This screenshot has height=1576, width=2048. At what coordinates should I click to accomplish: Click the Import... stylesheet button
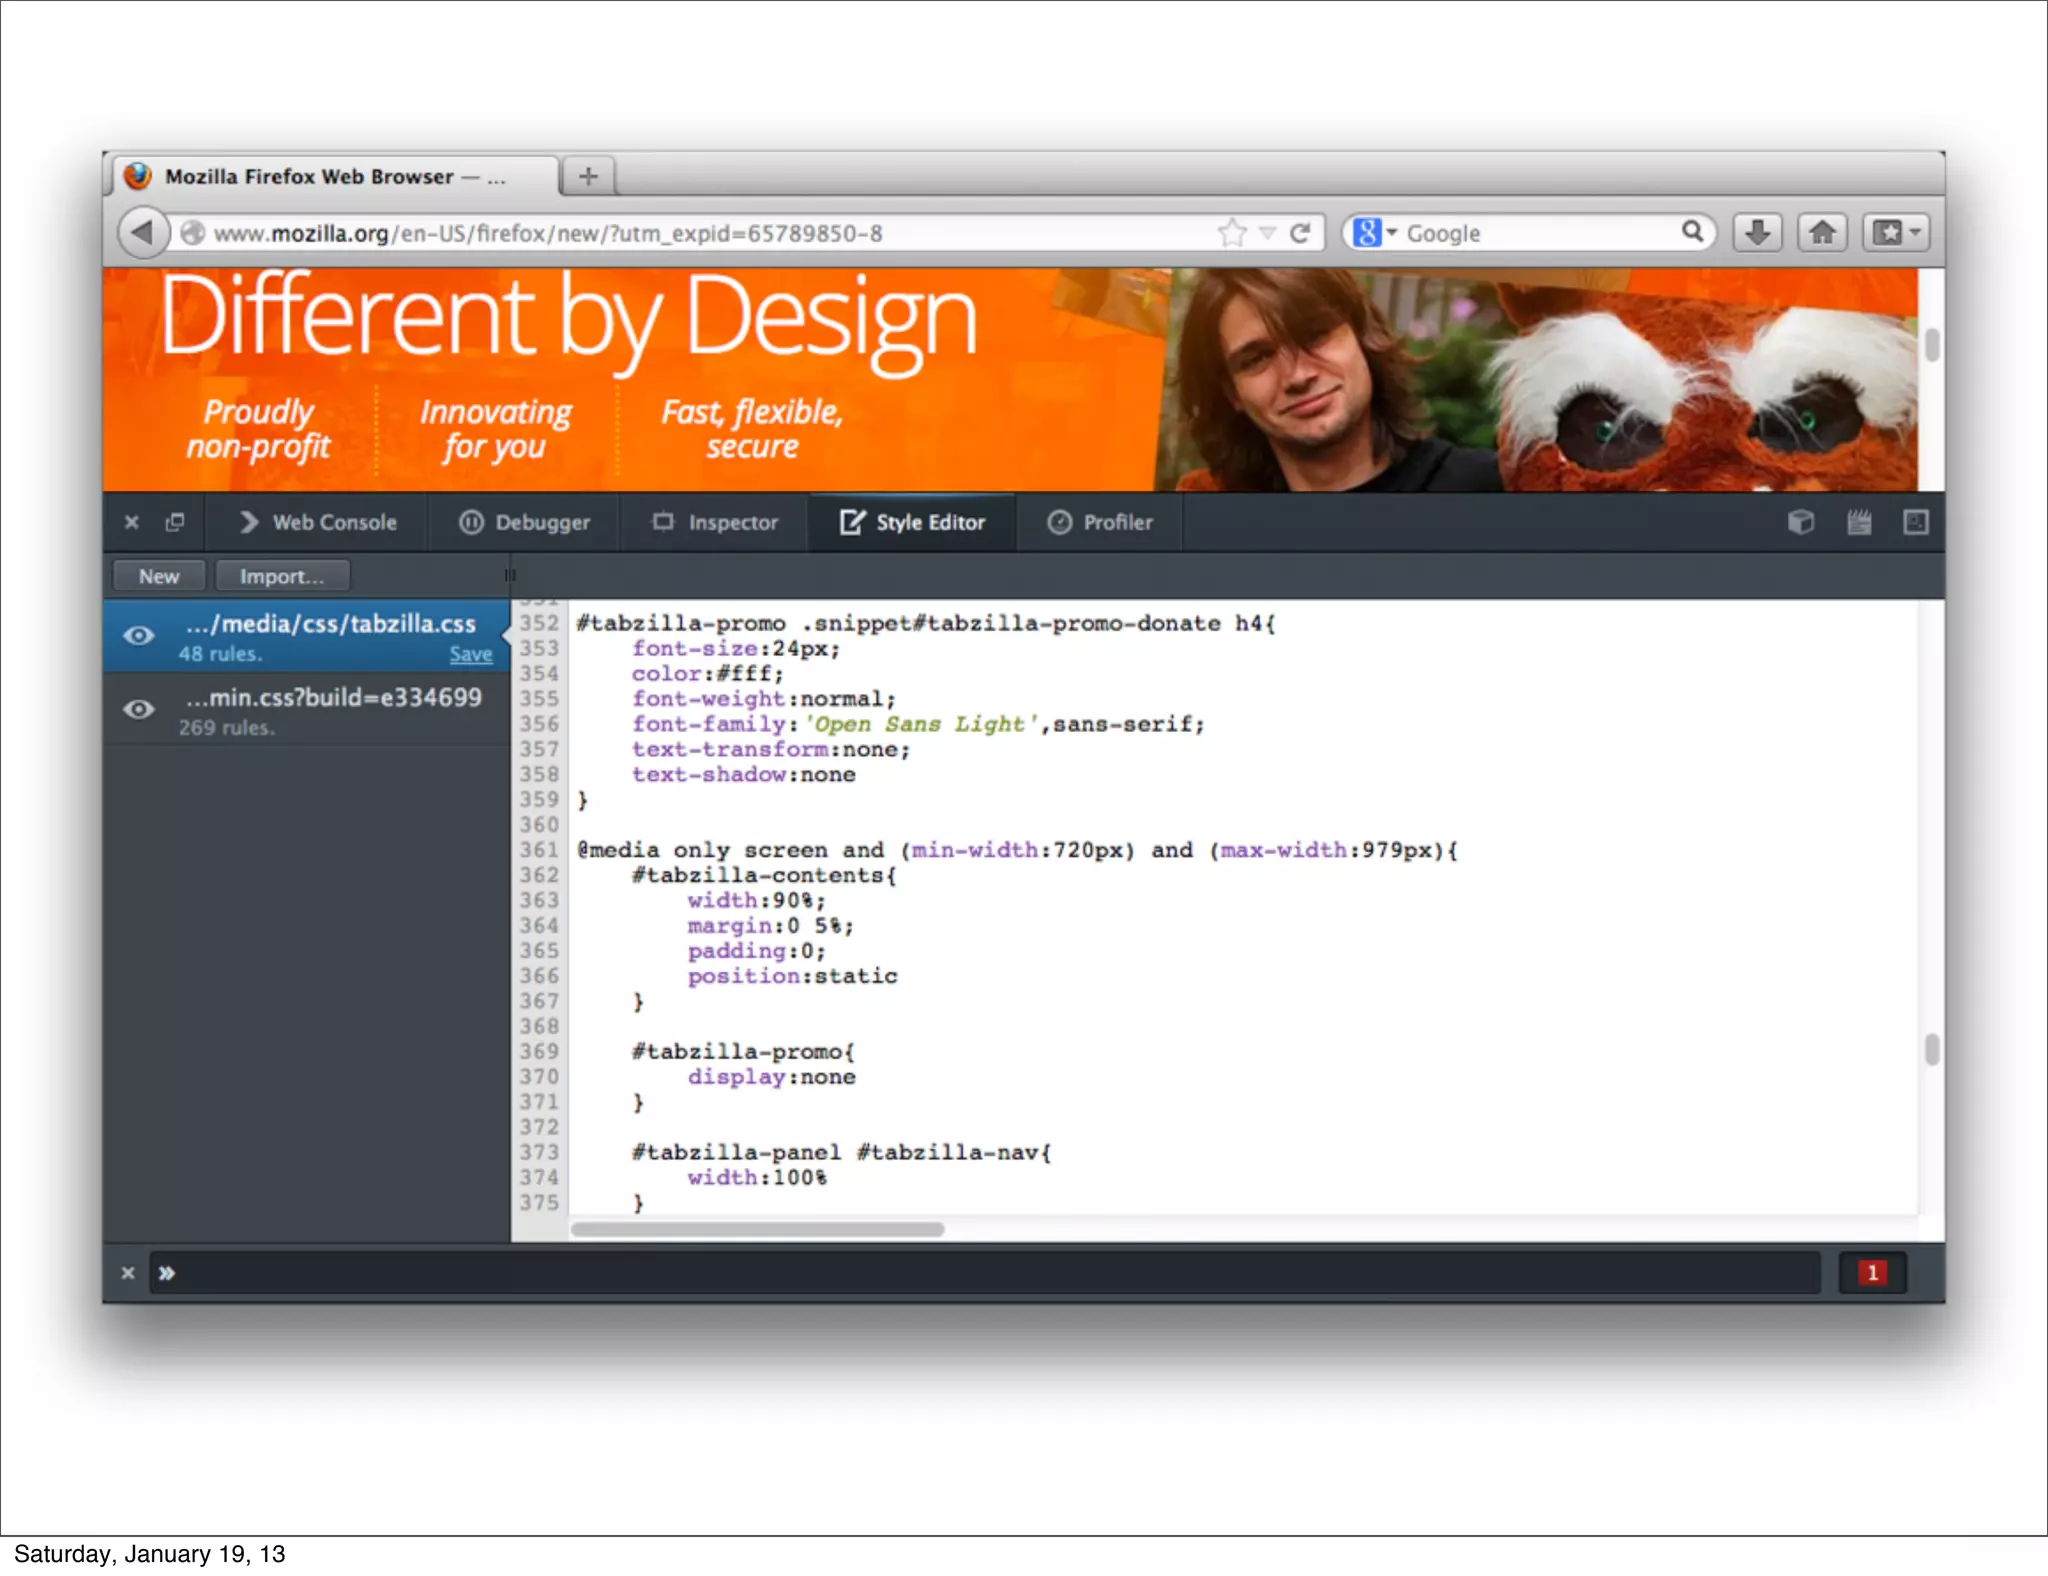pyautogui.click(x=282, y=577)
